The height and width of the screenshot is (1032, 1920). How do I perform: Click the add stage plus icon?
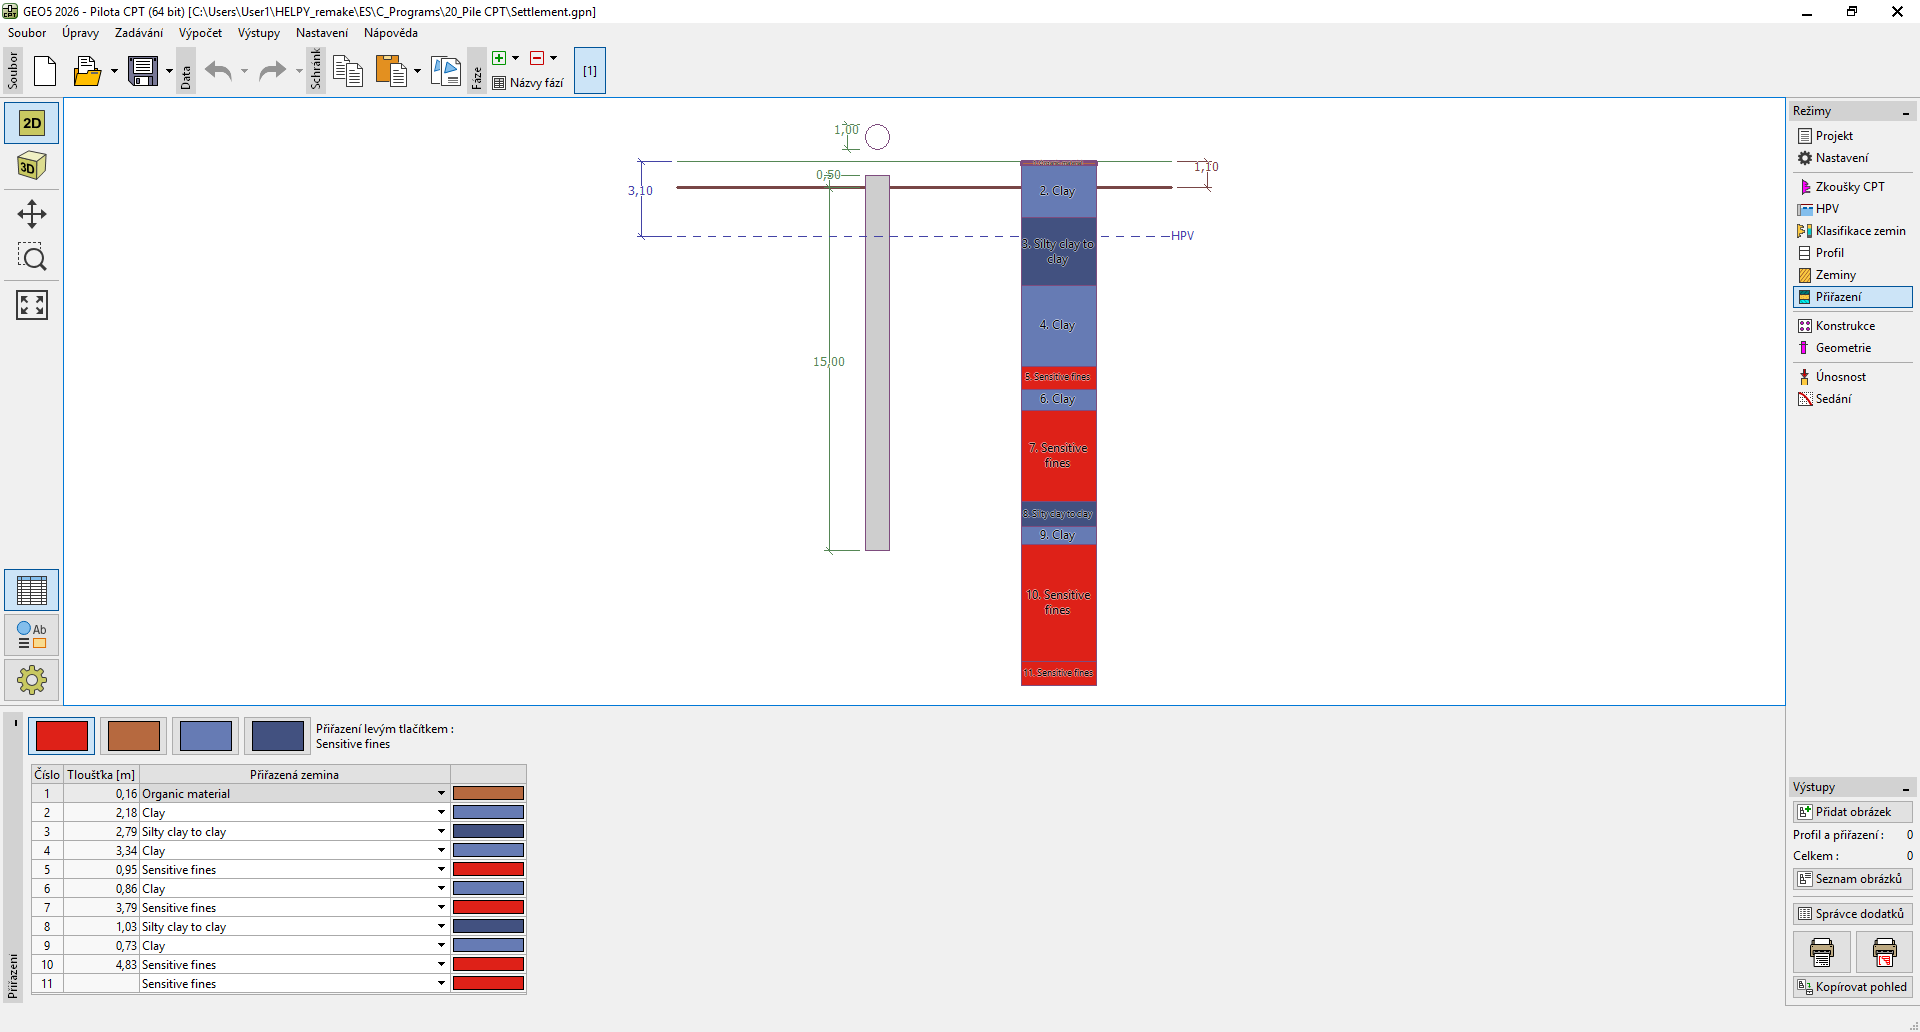pyautogui.click(x=499, y=58)
